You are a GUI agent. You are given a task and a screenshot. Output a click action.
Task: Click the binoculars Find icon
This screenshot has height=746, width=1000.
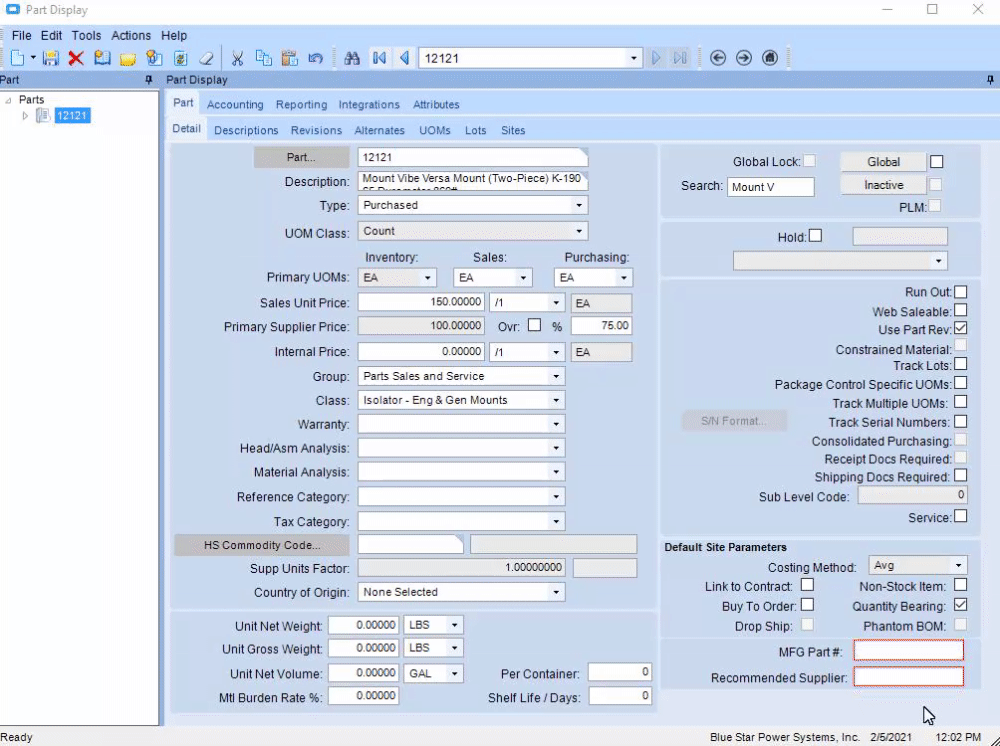(x=352, y=58)
